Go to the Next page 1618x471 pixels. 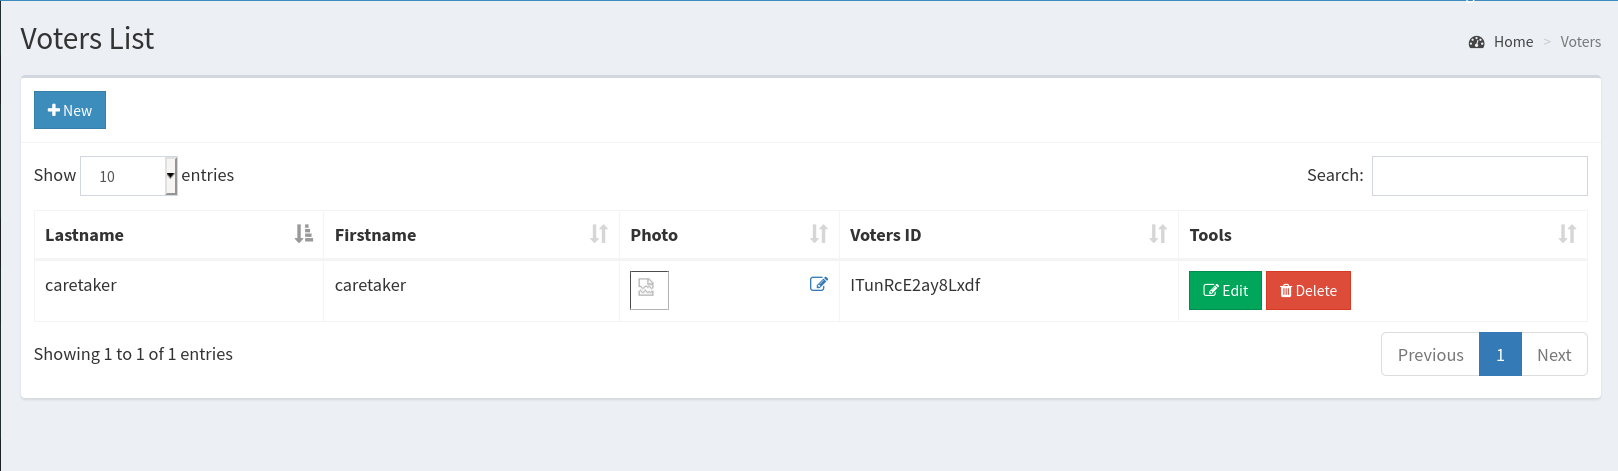[x=1554, y=355]
